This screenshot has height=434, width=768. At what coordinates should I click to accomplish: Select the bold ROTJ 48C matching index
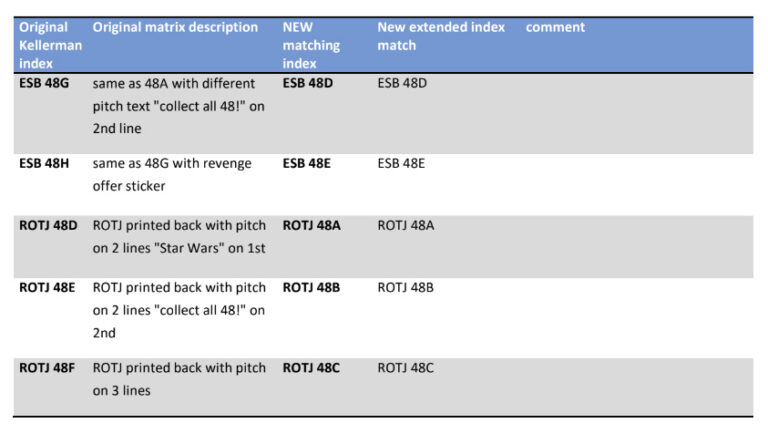click(311, 368)
